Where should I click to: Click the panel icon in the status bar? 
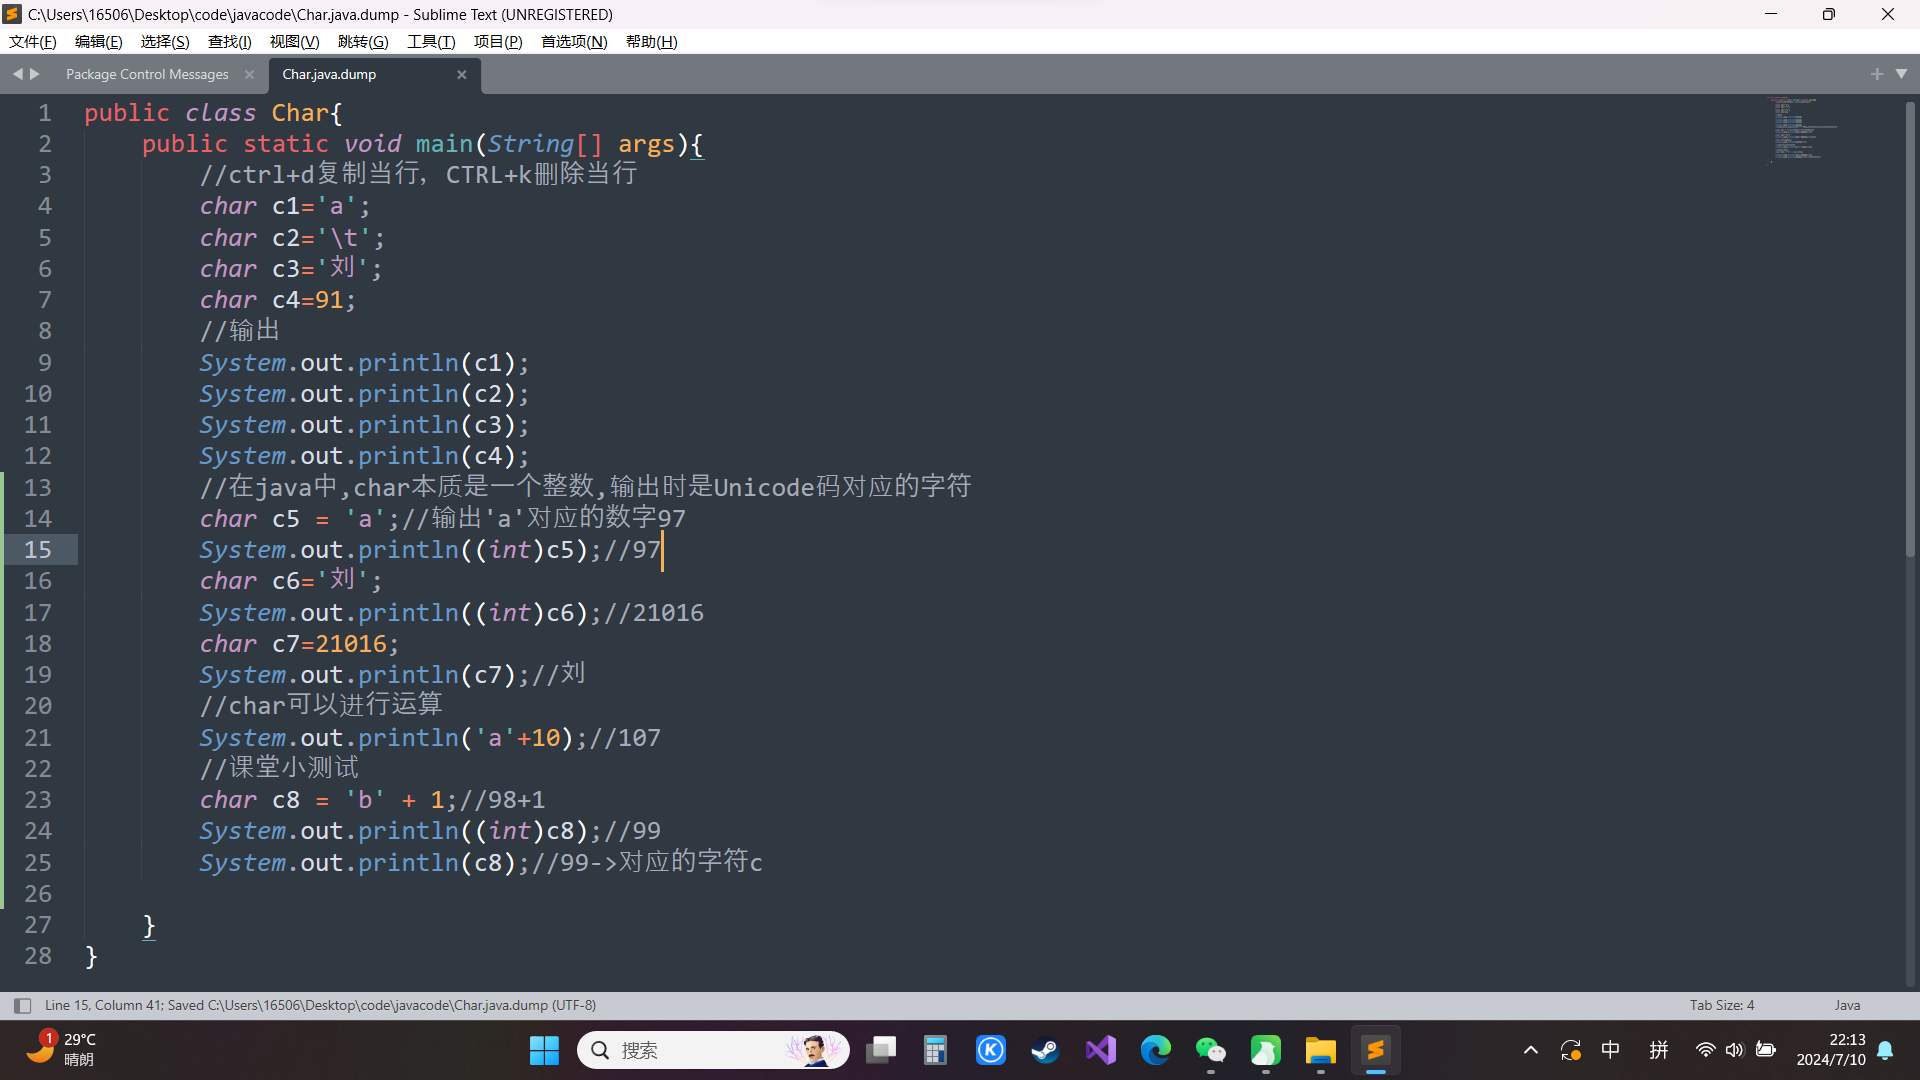(x=21, y=1004)
